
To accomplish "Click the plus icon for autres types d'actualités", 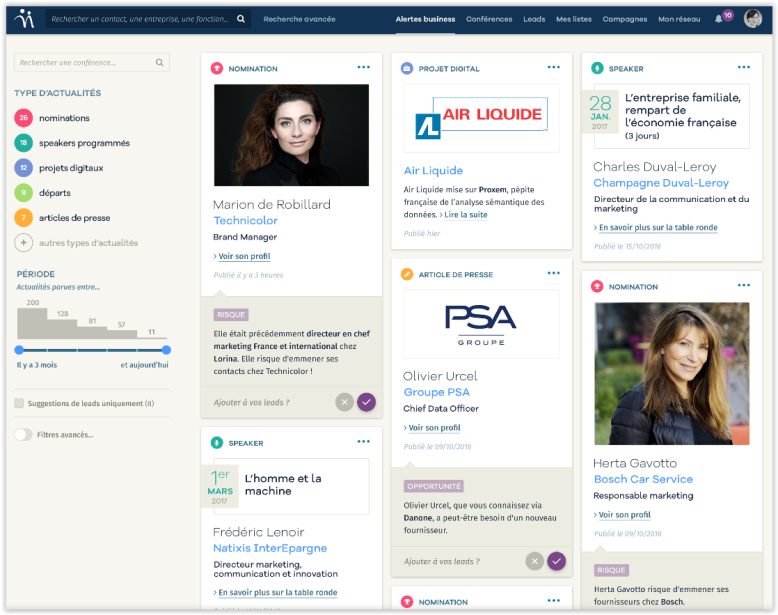I will (x=23, y=243).
